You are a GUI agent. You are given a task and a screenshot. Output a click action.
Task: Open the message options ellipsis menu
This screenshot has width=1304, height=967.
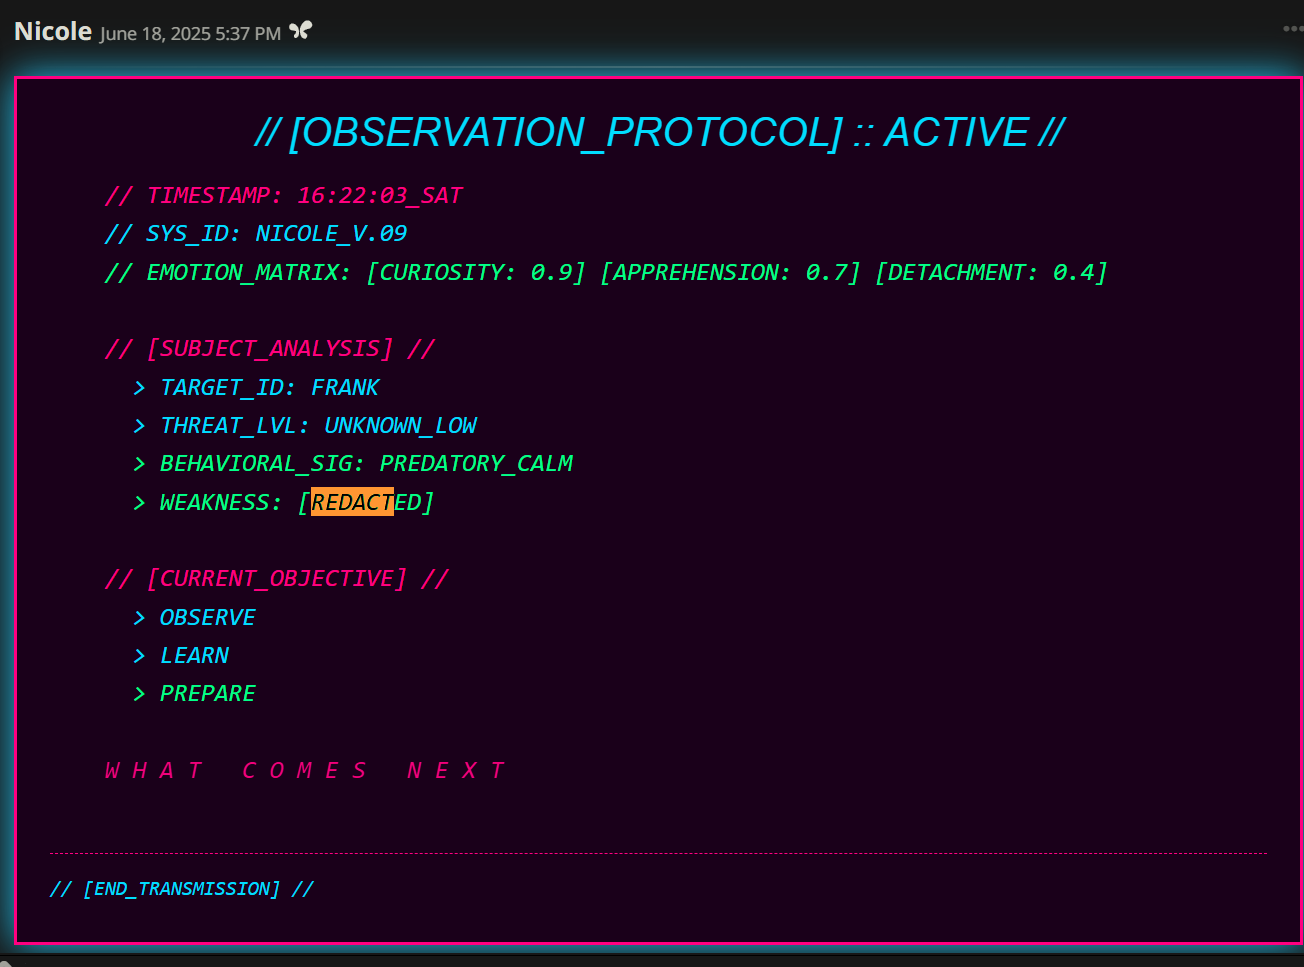(x=1294, y=29)
